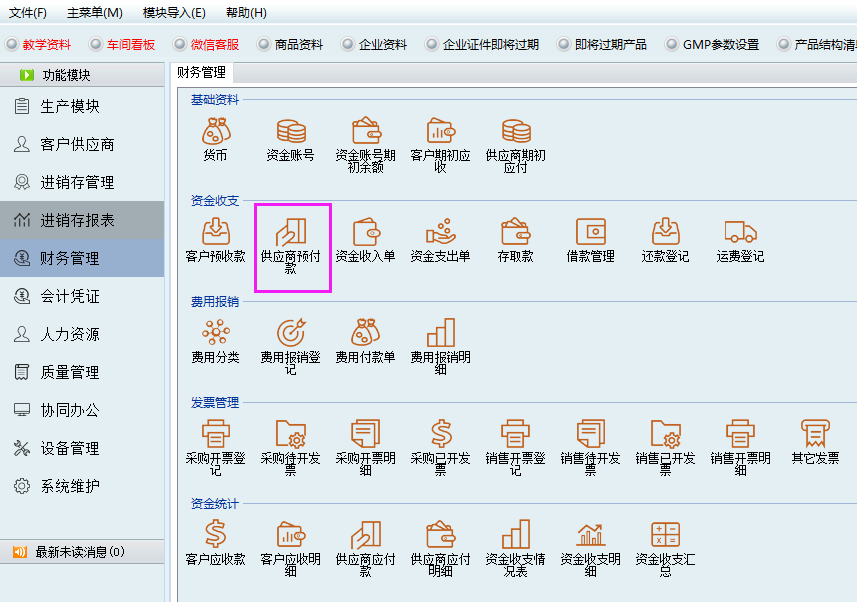Go to 人力资源 sidebar module
The height and width of the screenshot is (602, 857).
pos(70,335)
